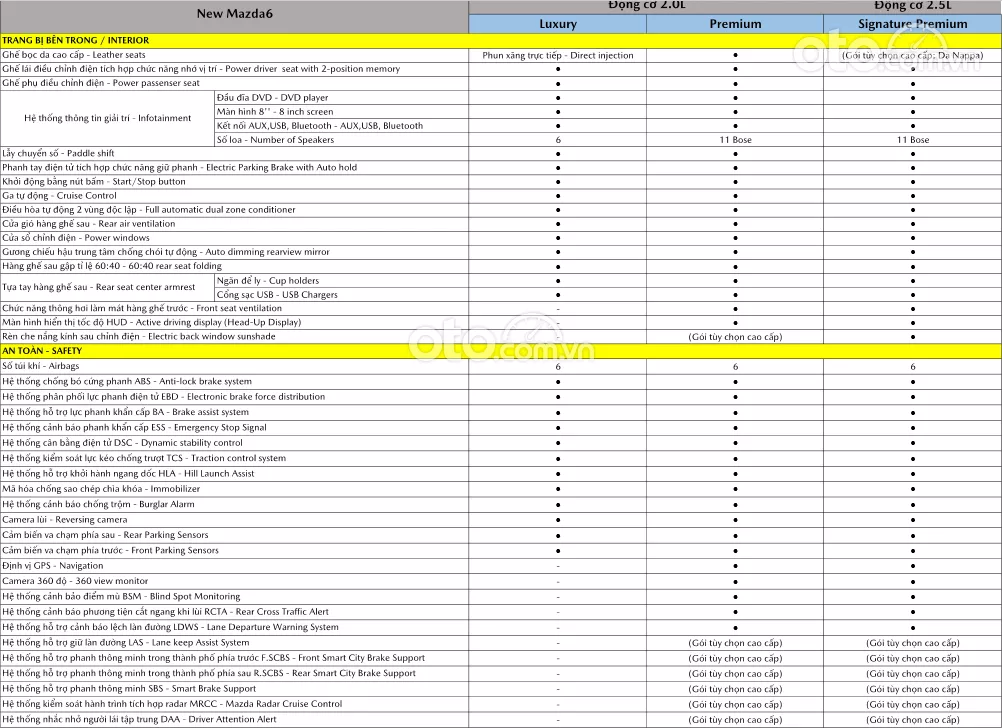Screen dimensions: 1002x728
Task: Select the "Luxury" column header
Action: tap(558, 24)
